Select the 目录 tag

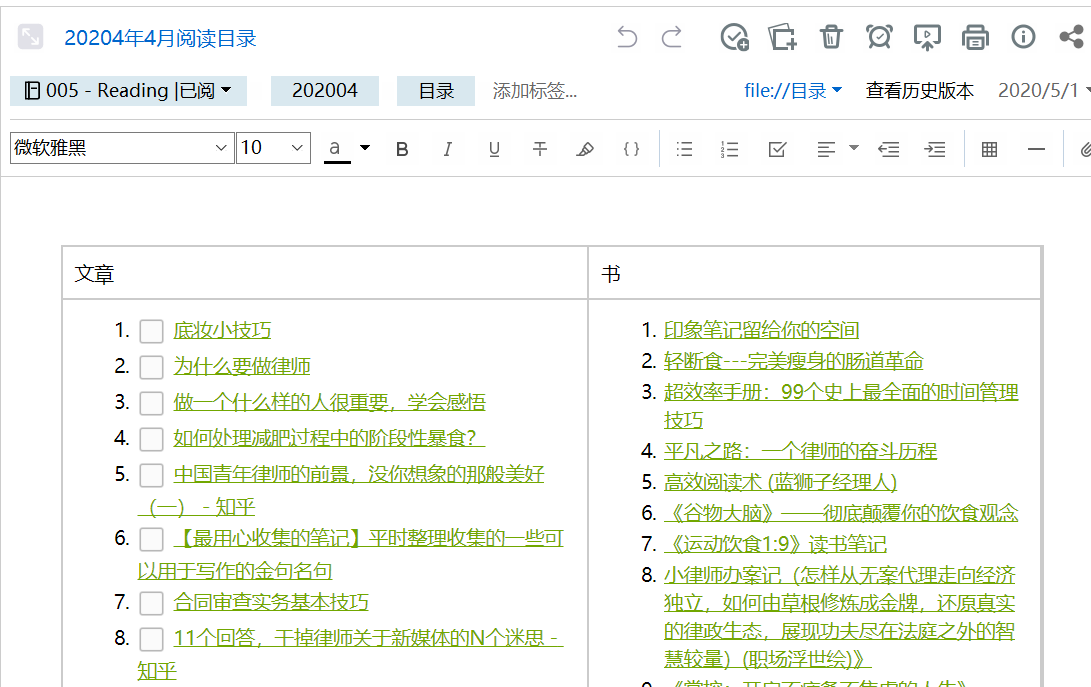point(436,91)
